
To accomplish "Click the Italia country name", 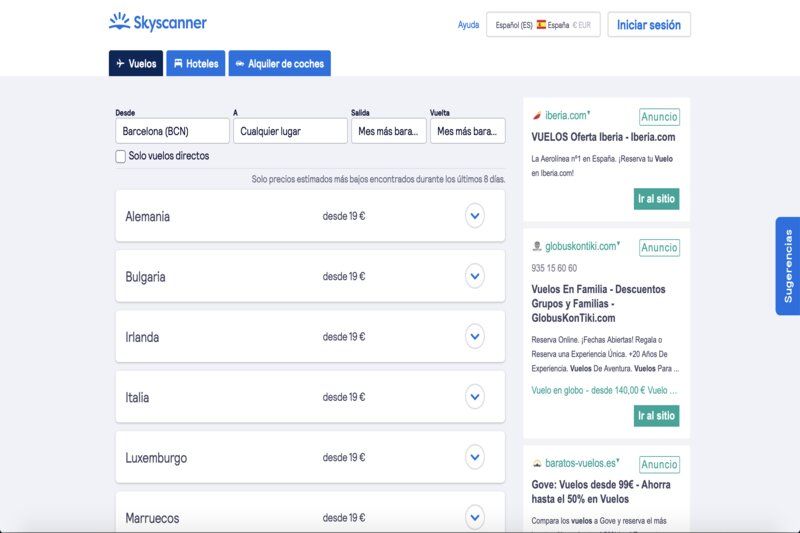I will pyautogui.click(x=137, y=397).
